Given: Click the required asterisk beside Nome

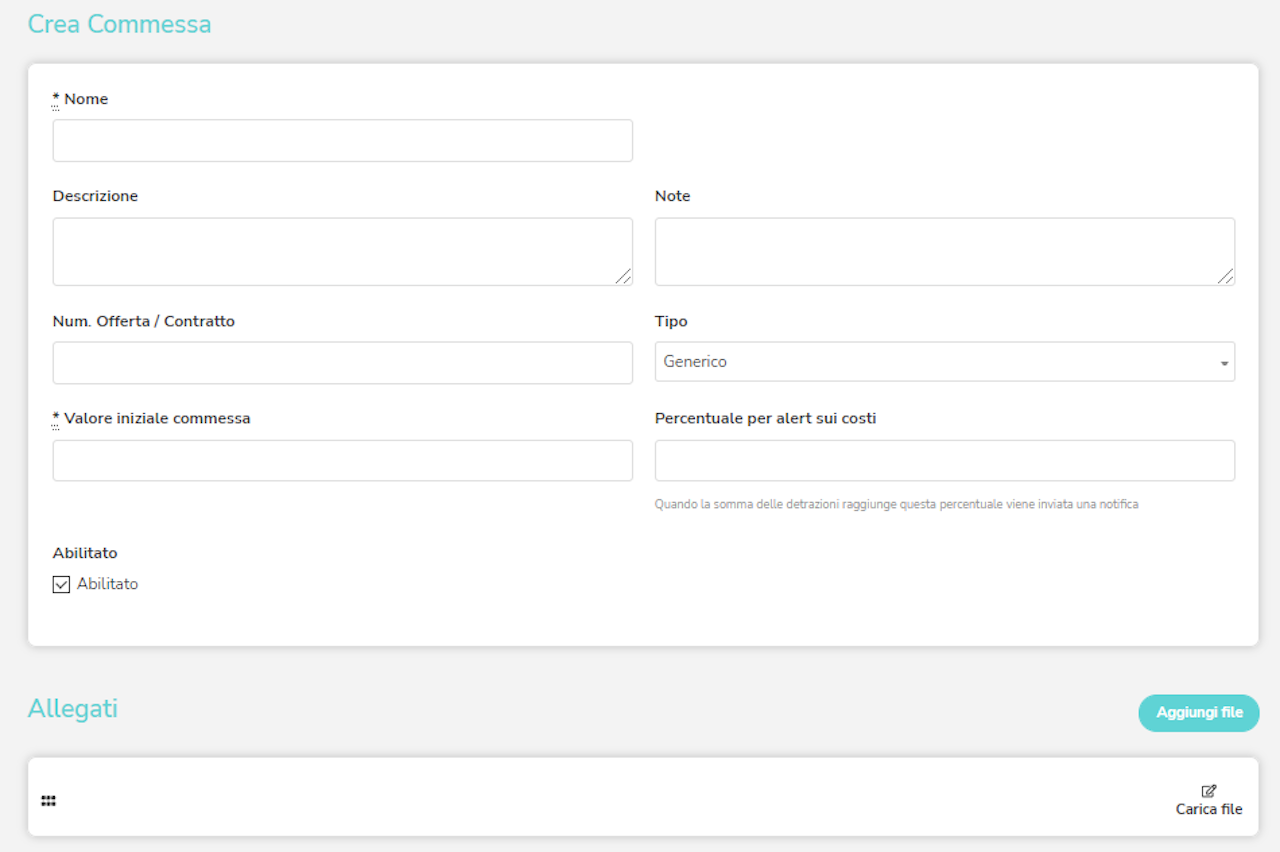Looking at the screenshot, I should pyautogui.click(x=56, y=99).
